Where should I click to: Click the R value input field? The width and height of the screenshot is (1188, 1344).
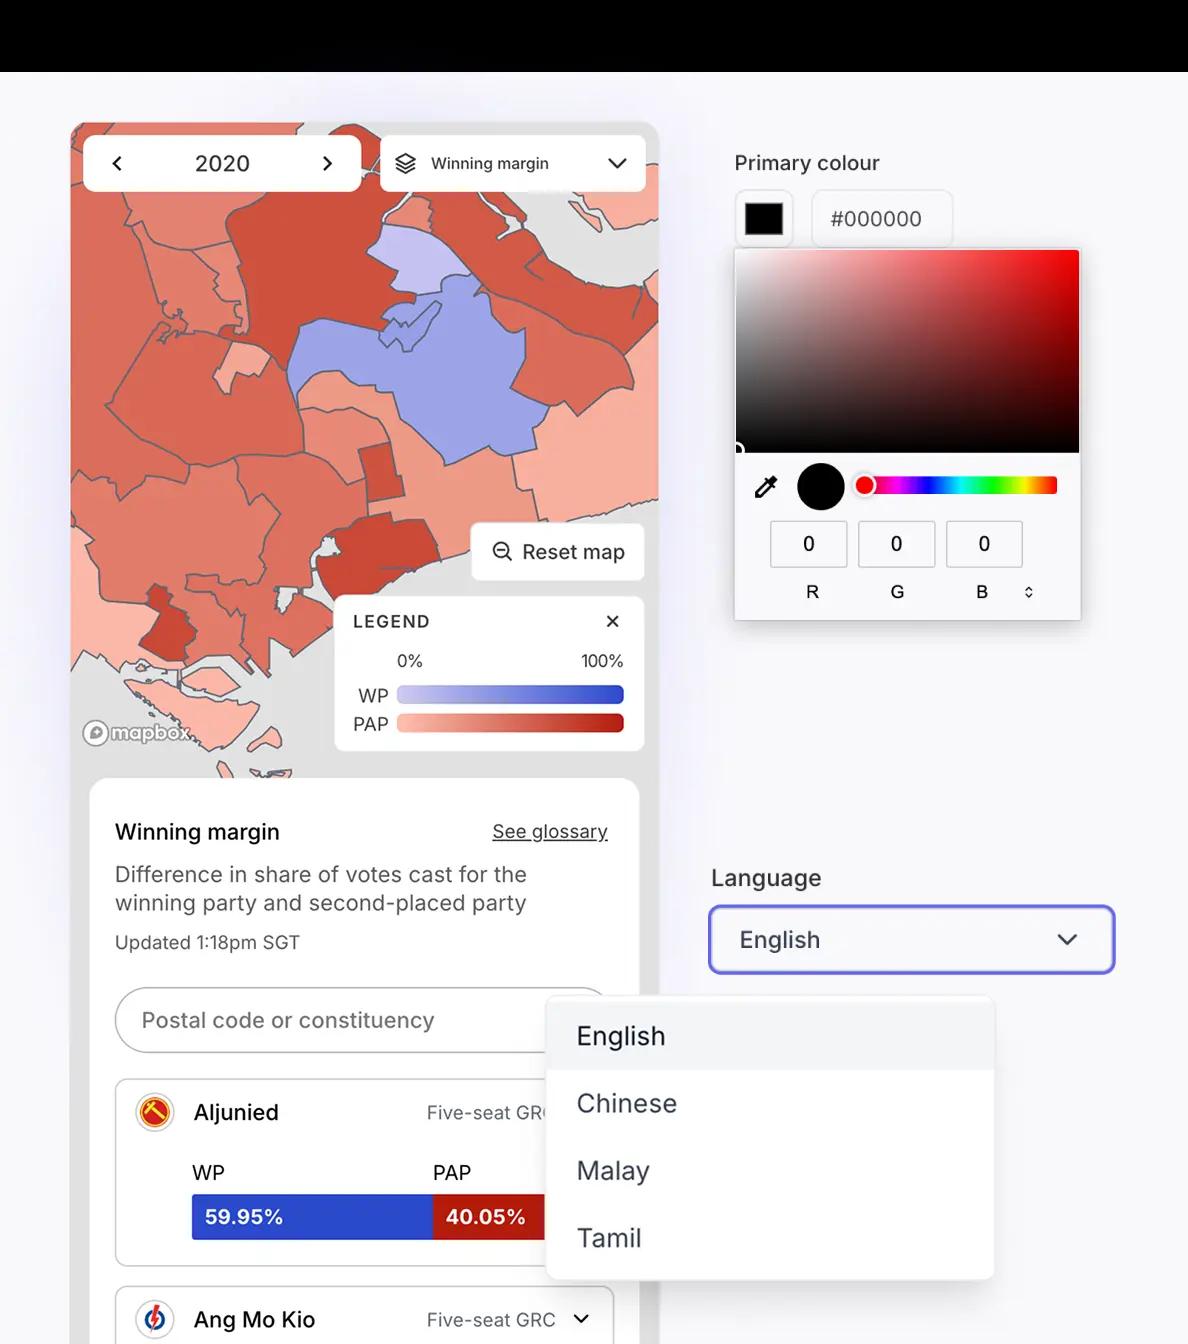(809, 544)
